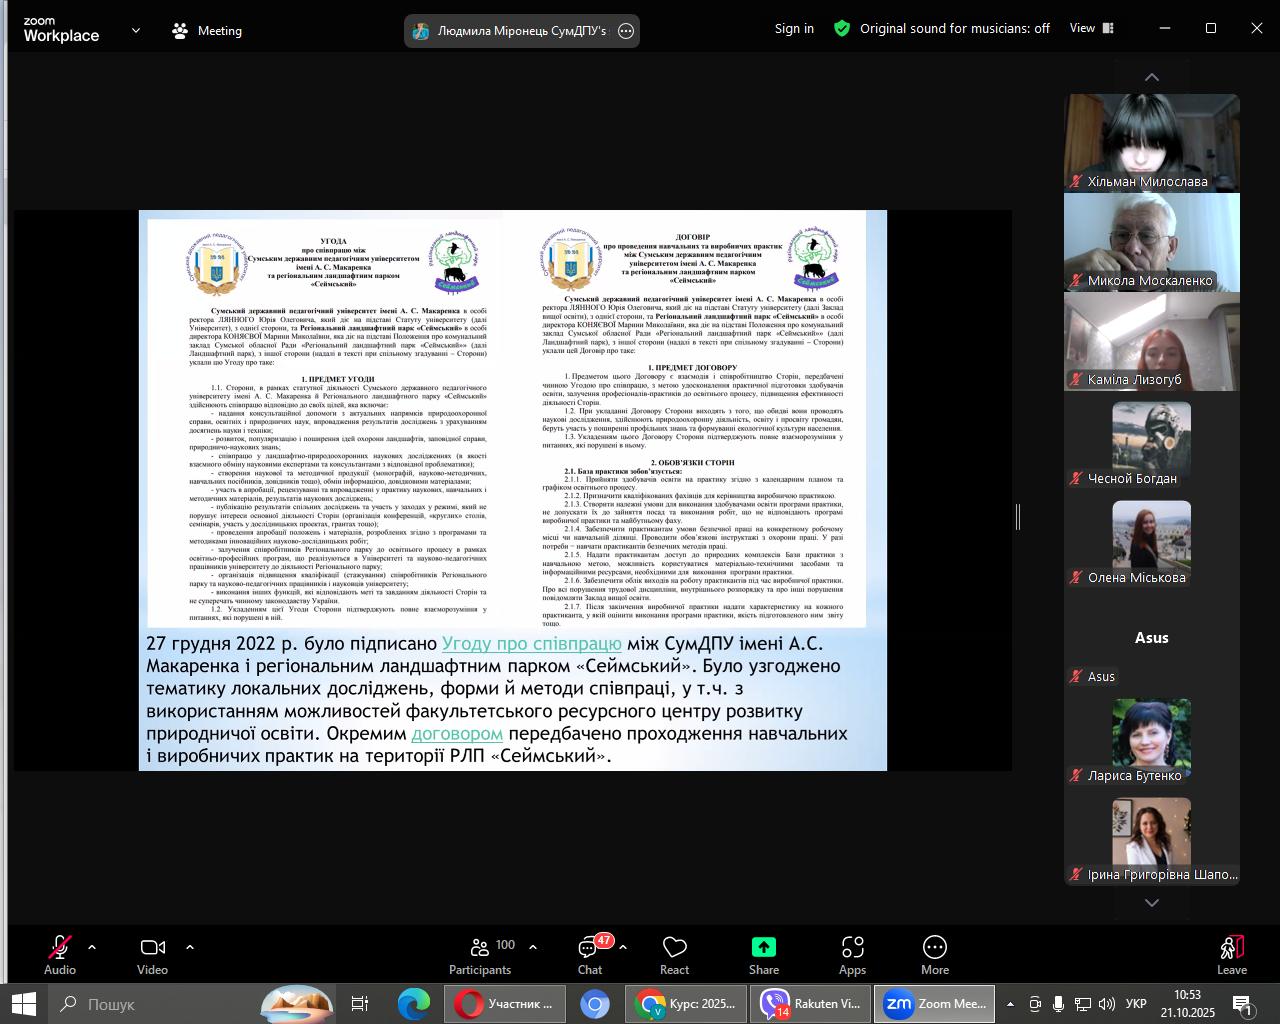This screenshot has width=1280, height=1024.
Task: Expand video settings arrow next to Video
Action: pyautogui.click(x=190, y=947)
